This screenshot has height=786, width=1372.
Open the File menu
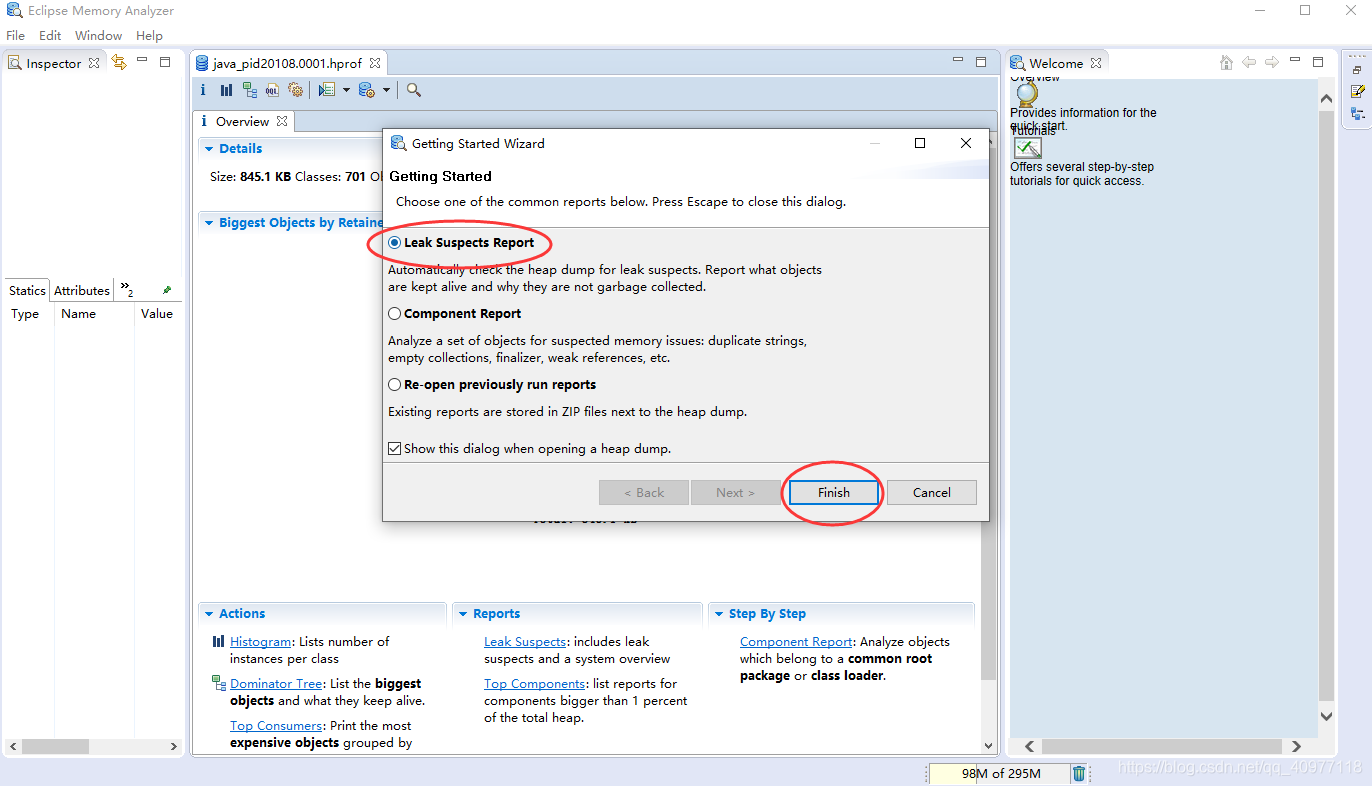click(15, 35)
